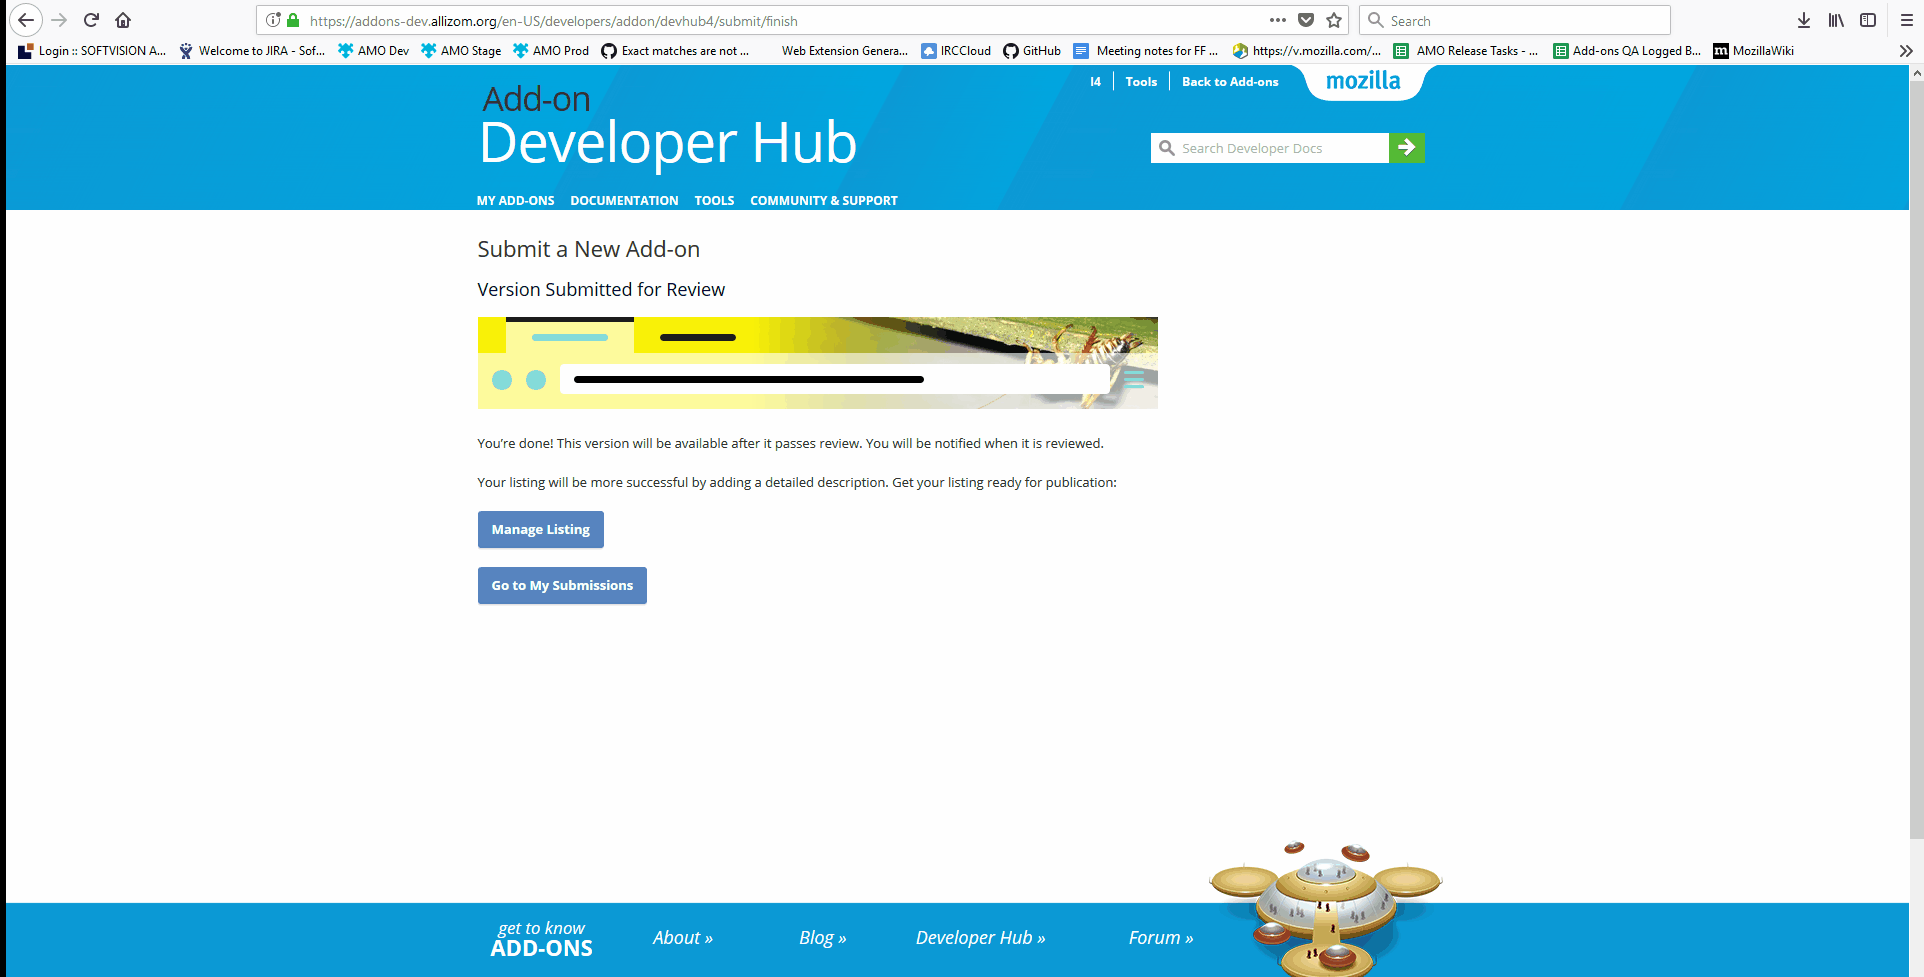The image size is (1924, 977).
Task: Click the Manage Listing button
Action: point(540,529)
